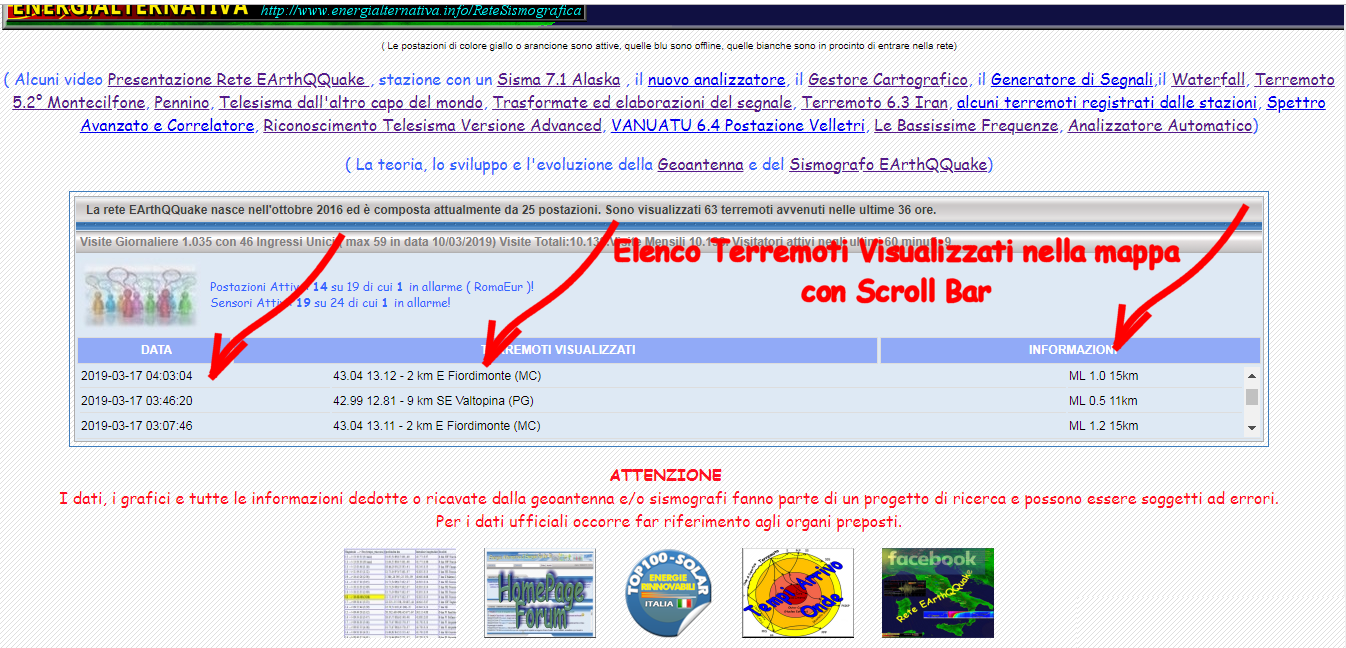Click the ML 1.0 15km value

pyautogui.click(x=1103, y=376)
